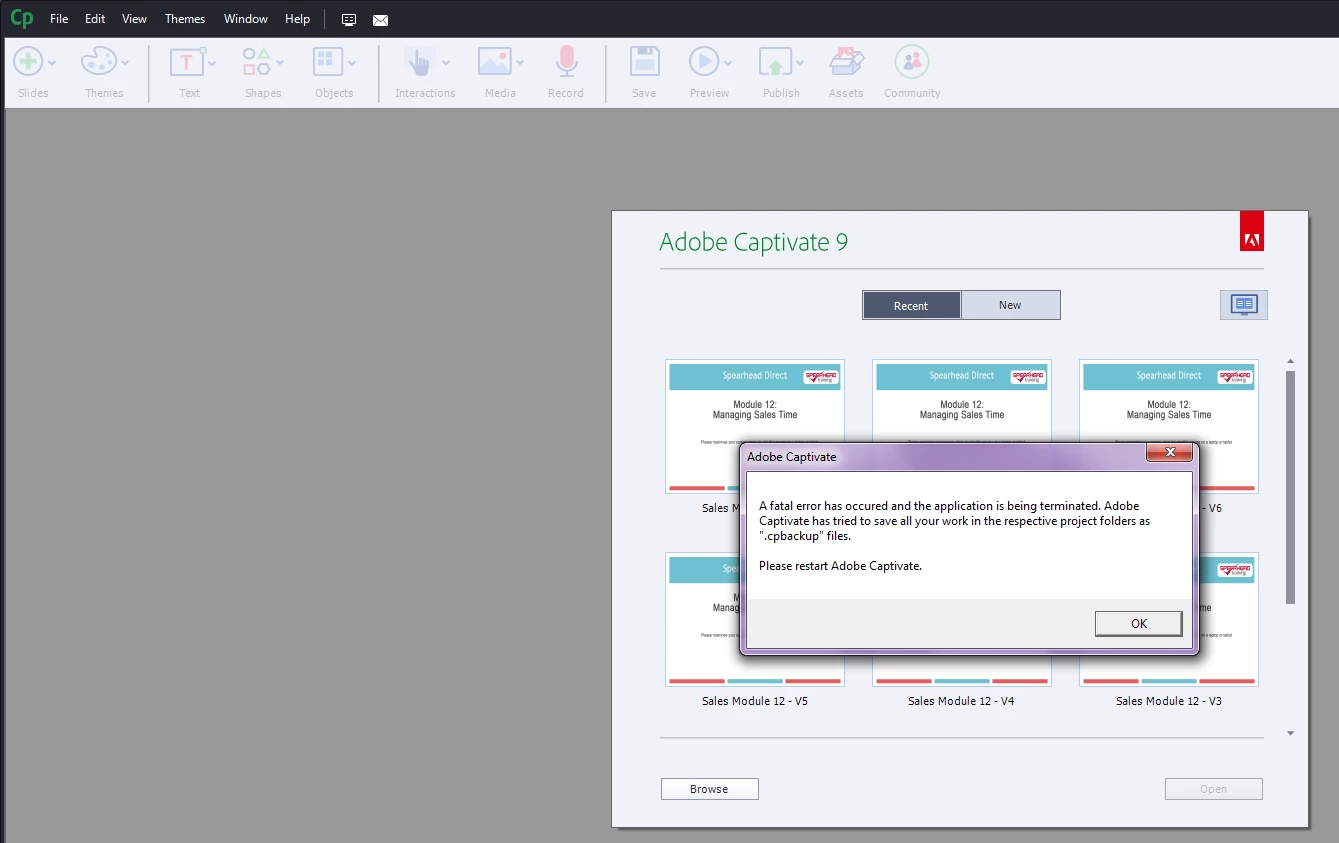Open the Help menu
Image resolution: width=1339 pixels, height=843 pixels.
(297, 19)
